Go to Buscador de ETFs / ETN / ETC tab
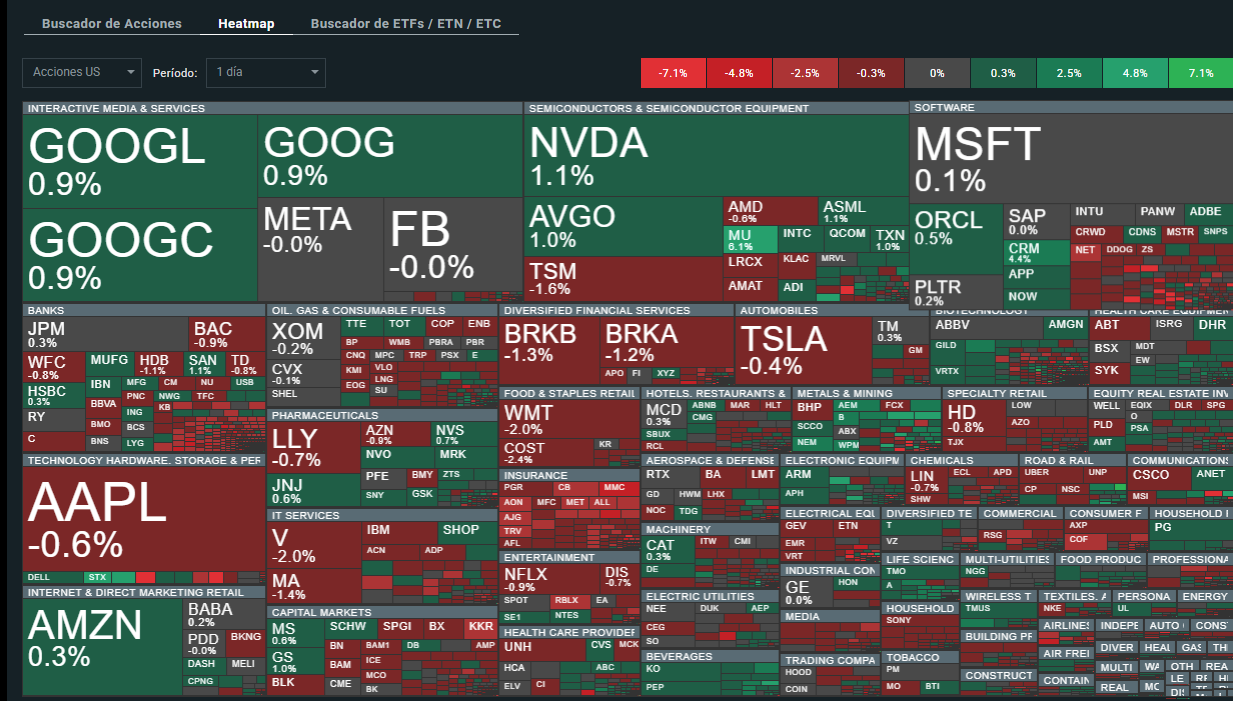 pos(405,23)
